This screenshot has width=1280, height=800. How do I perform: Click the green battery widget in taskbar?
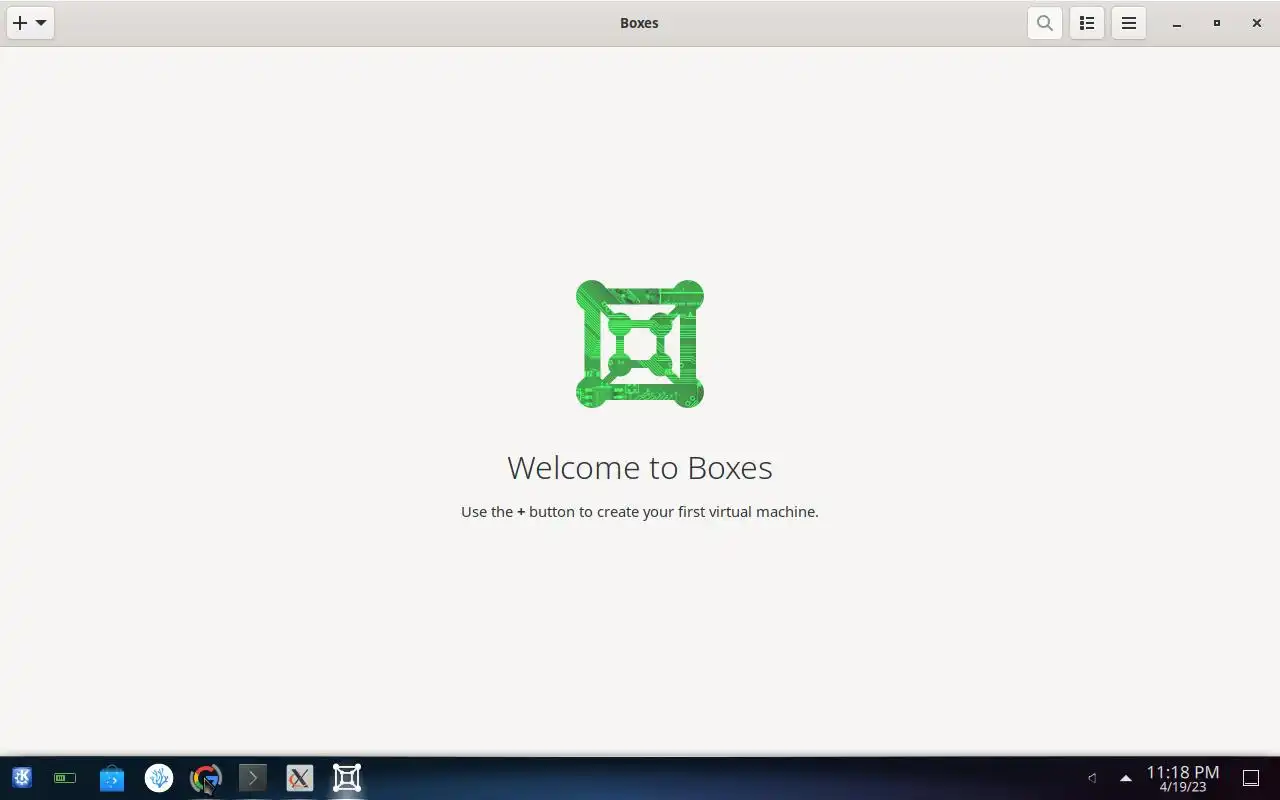[65, 778]
